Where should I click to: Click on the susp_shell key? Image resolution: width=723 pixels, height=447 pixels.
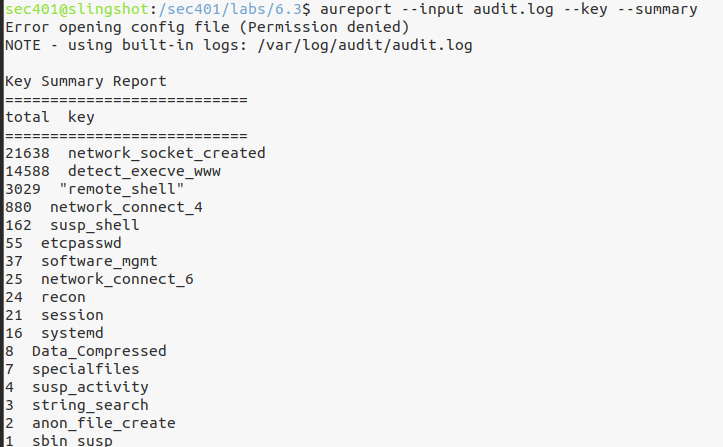(x=95, y=225)
